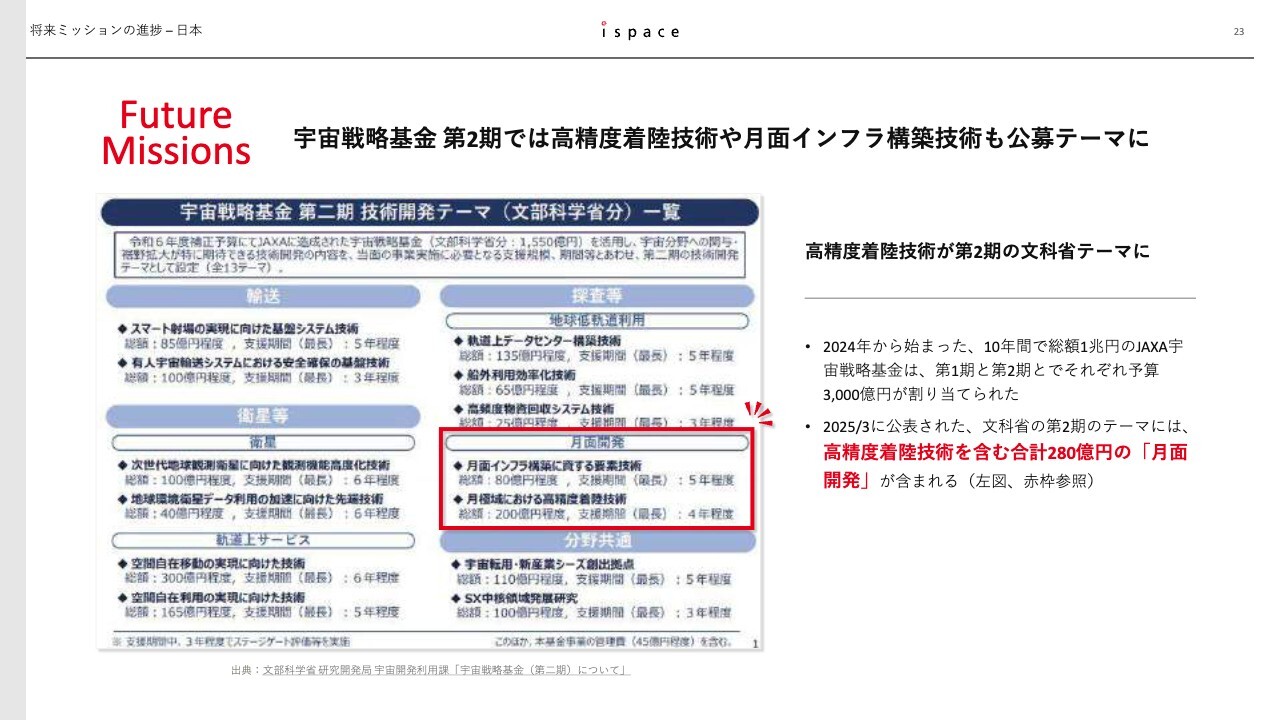This screenshot has height=720, width=1280.
Task: Click the subheading 高精度着陸技術が第2期の文科省テーマに
Action: click(x=978, y=252)
